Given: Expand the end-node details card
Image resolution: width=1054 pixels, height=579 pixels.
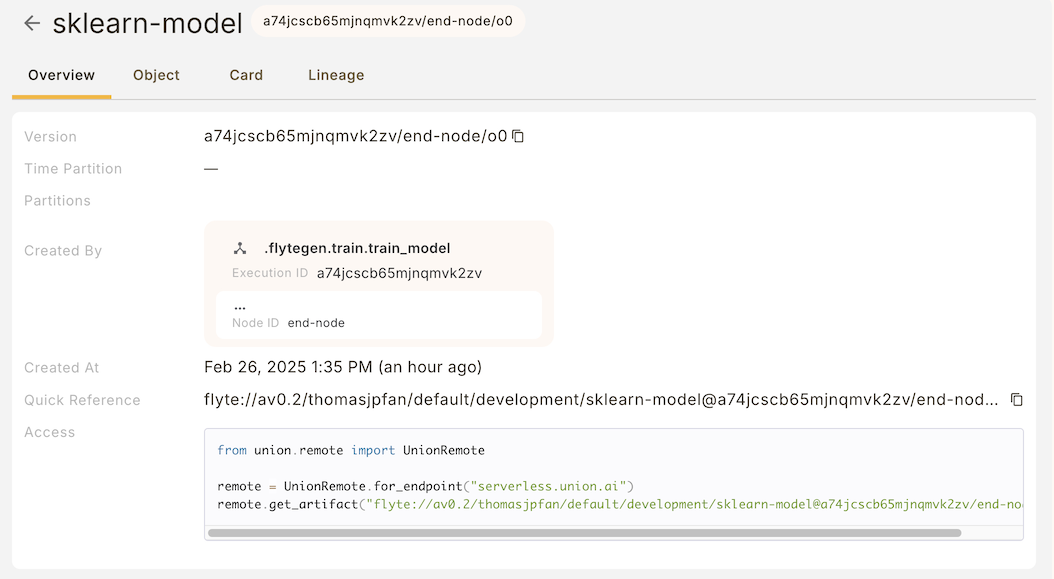Looking at the screenshot, I should click(379, 315).
